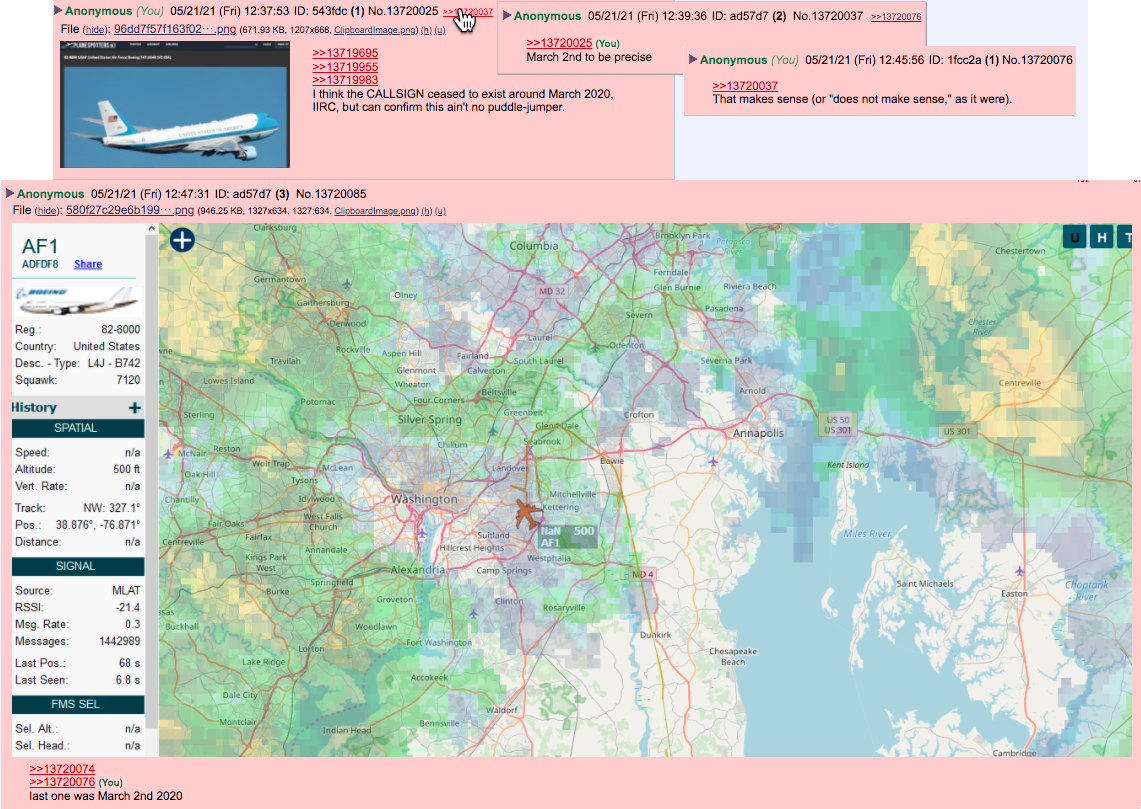1141x809 pixels.
Task: Click the Annapolis label on map
Action: click(758, 433)
